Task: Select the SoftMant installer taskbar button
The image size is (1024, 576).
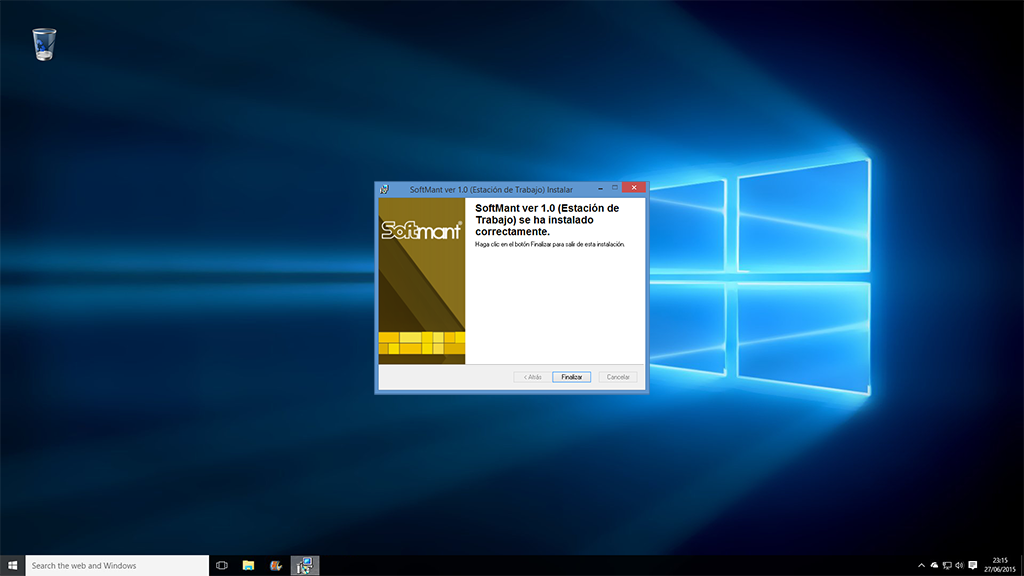Action: [x=304, y=565]
